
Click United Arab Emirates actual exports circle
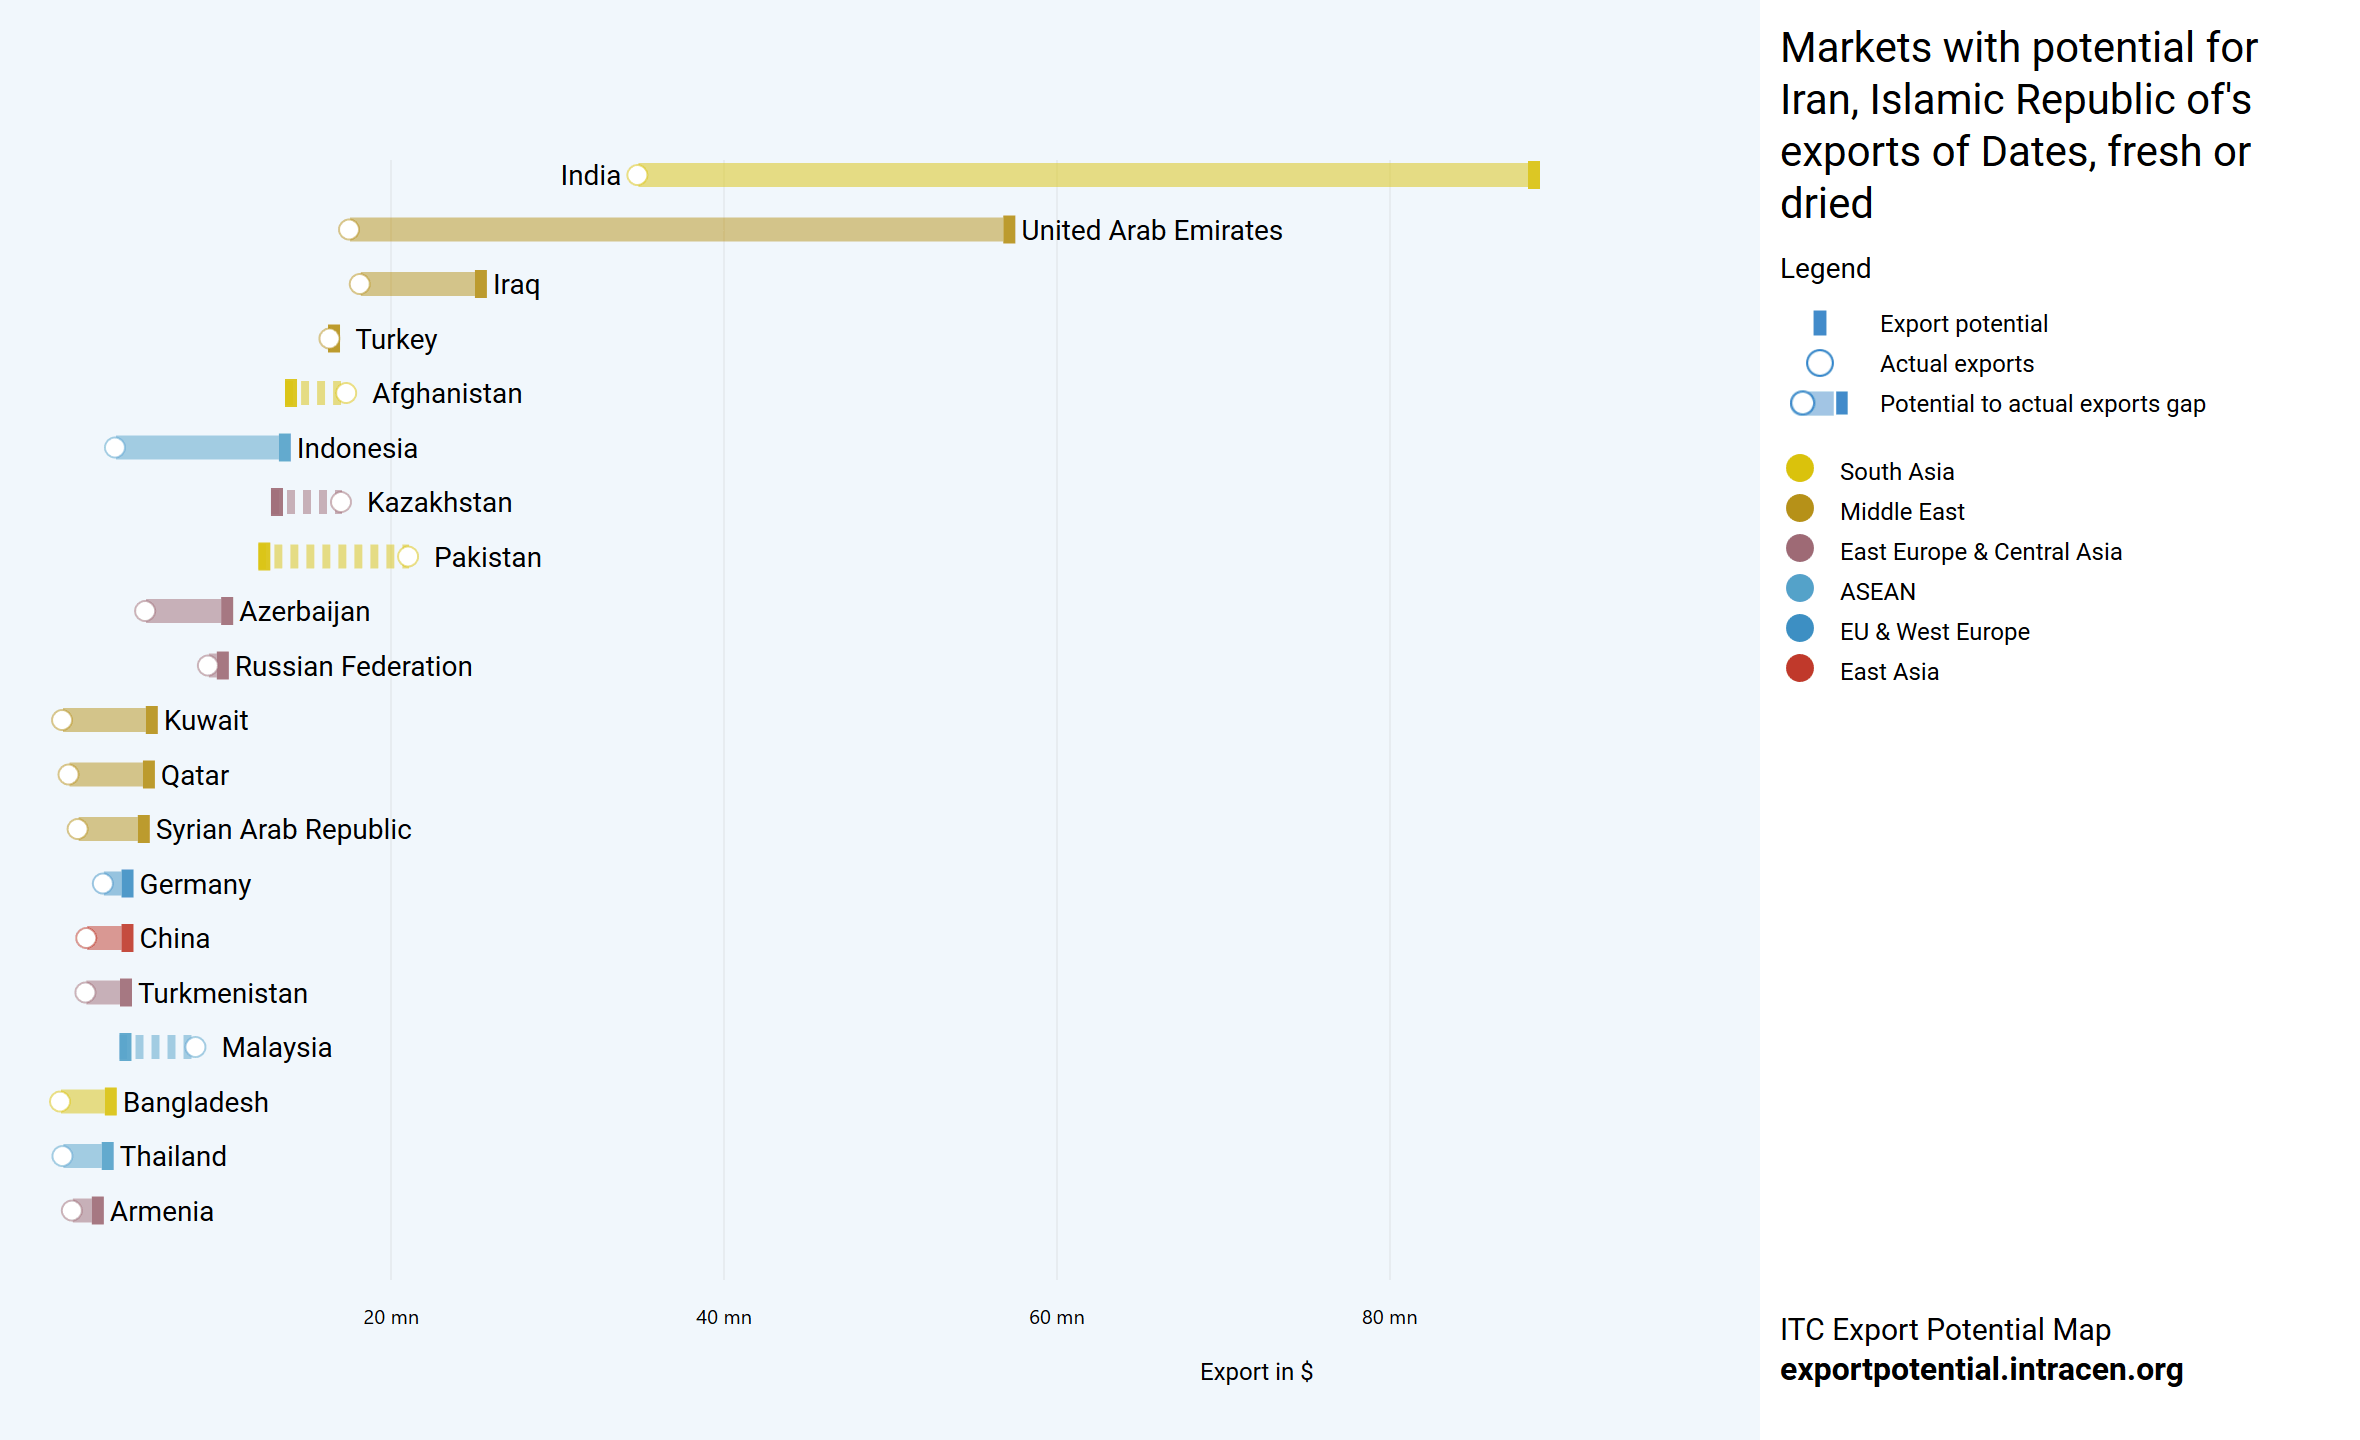click(349, 230)
